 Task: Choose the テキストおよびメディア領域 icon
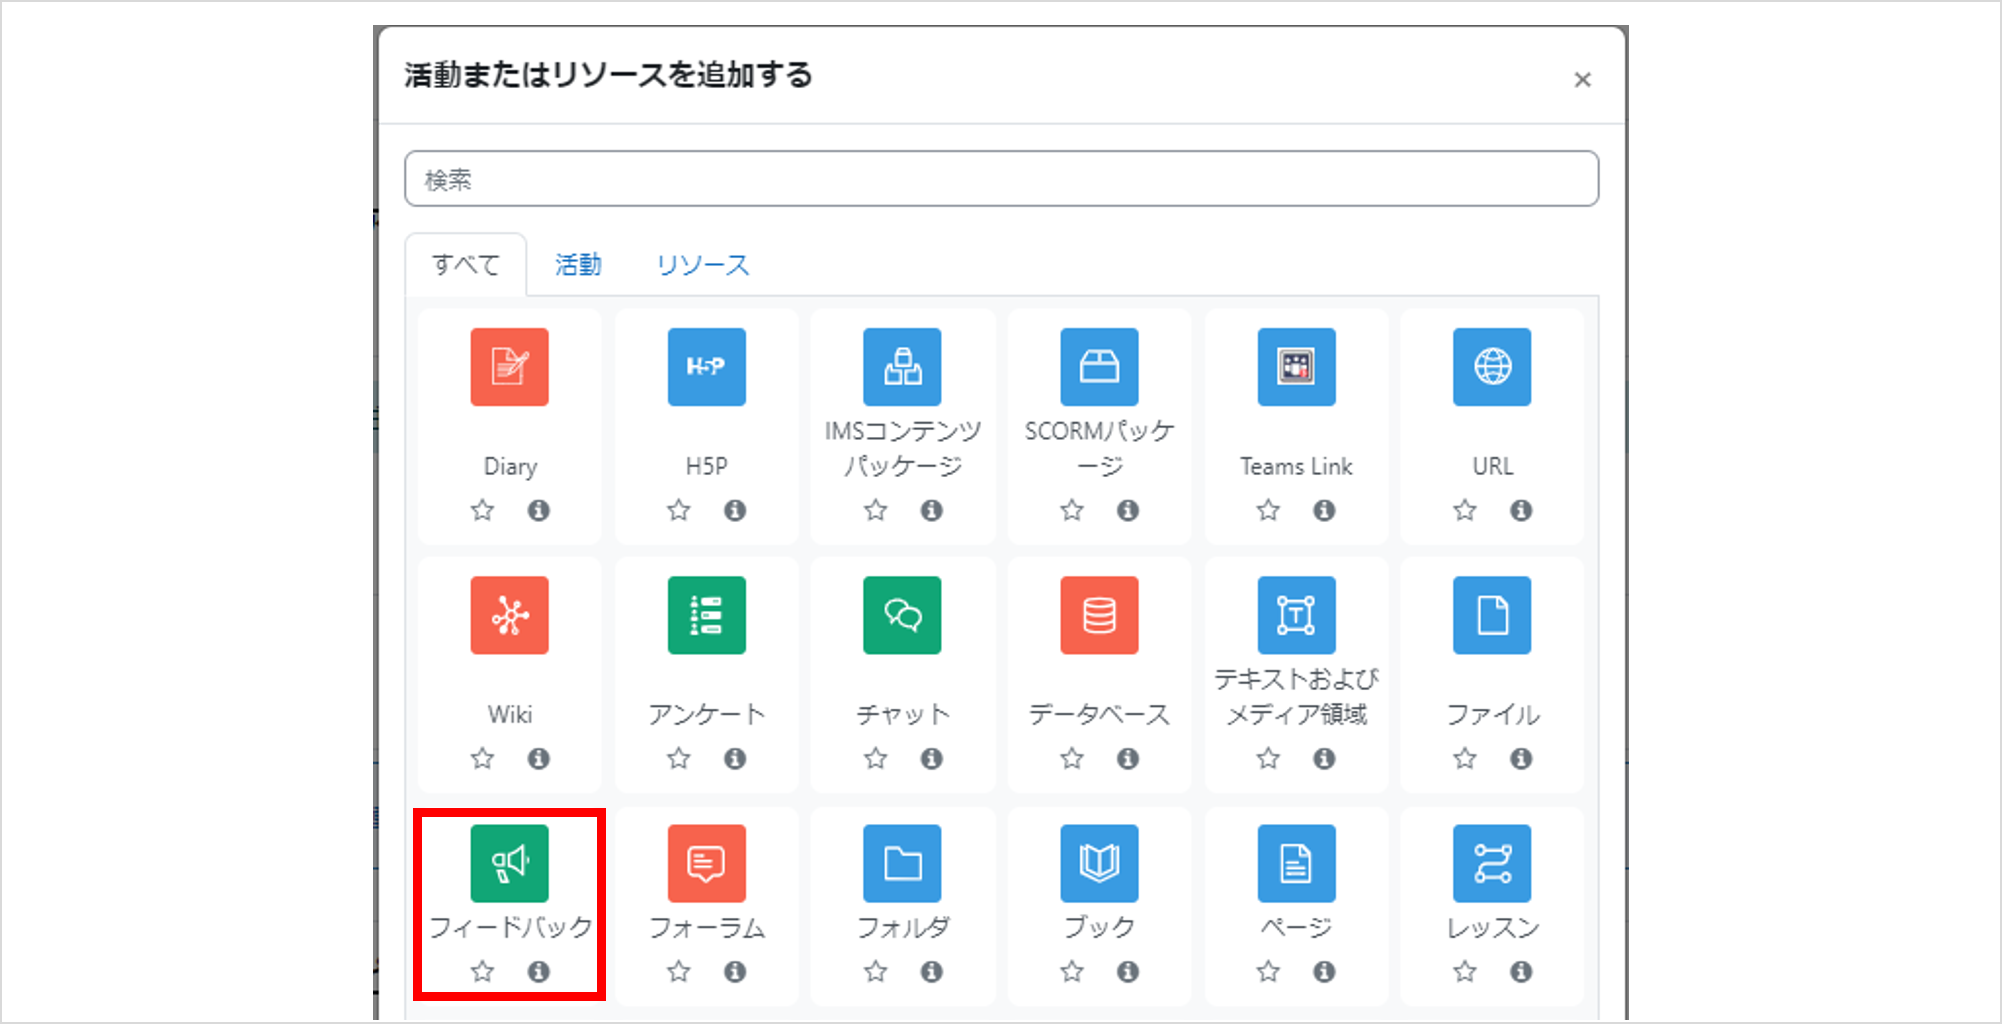[x=1296, y=615]
